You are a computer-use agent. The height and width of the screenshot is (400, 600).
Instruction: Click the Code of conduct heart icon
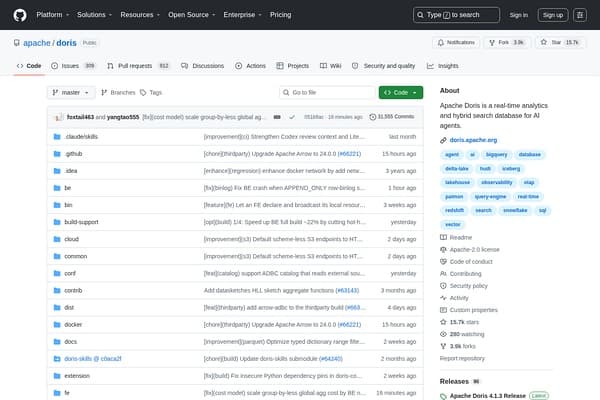pyautogui.click(x=443, y=261)
